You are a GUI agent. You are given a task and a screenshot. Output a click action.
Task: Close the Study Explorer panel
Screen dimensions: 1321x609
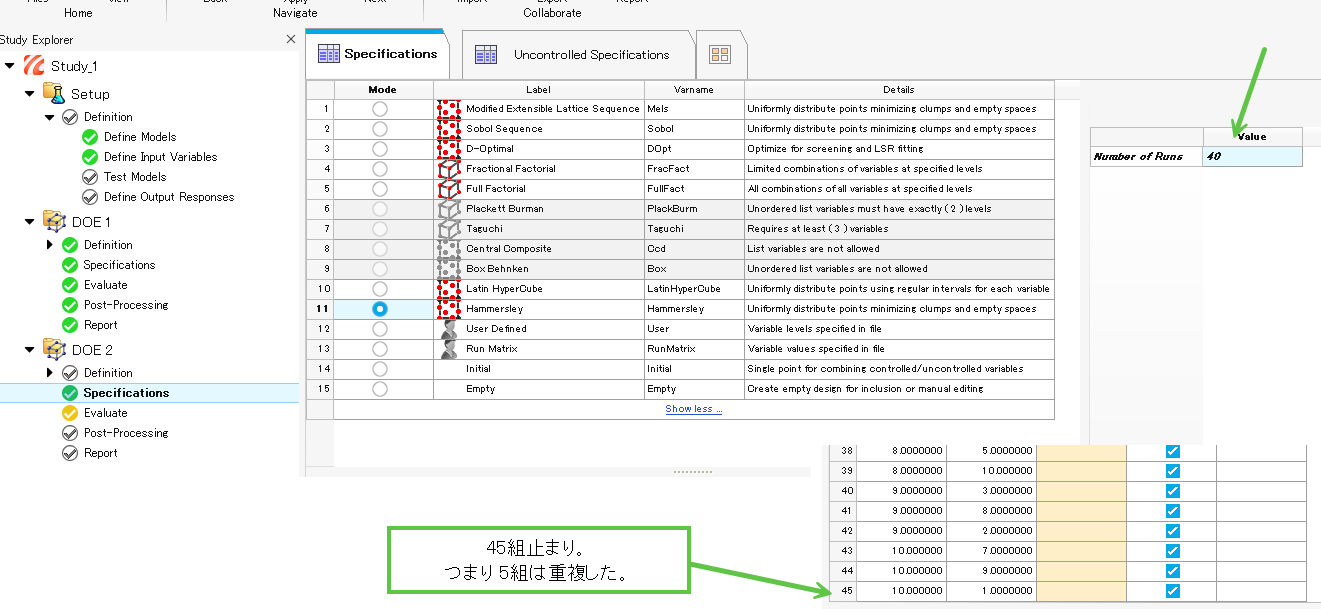[291, 39]
